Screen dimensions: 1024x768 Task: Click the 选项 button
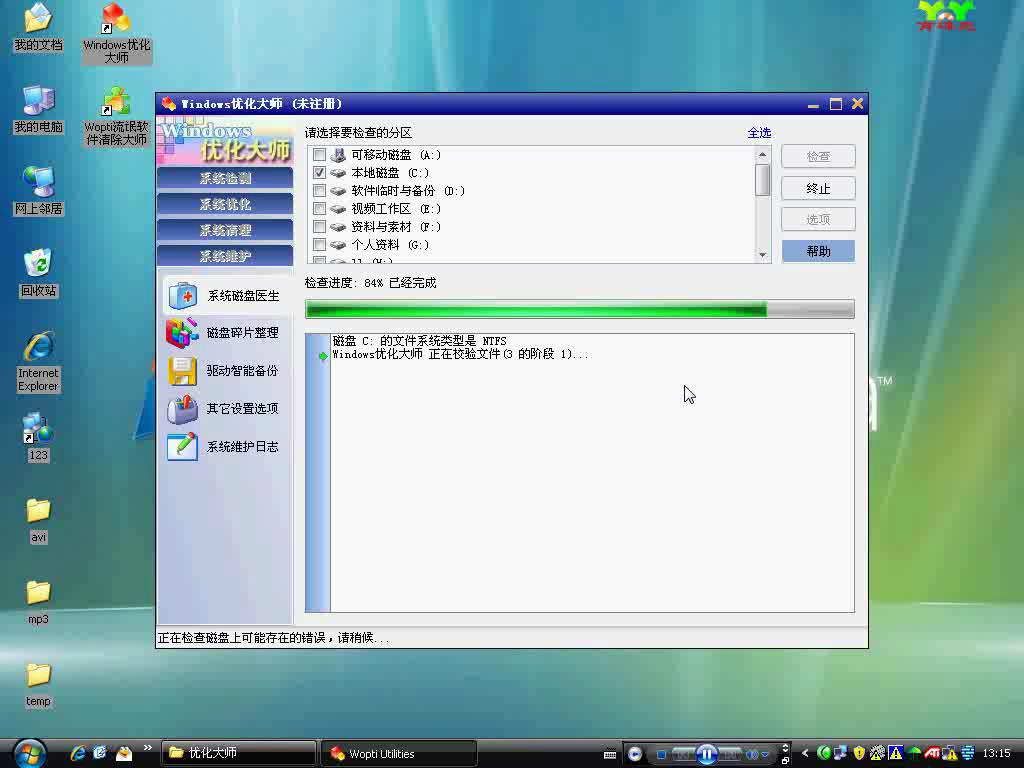[818, 219]
